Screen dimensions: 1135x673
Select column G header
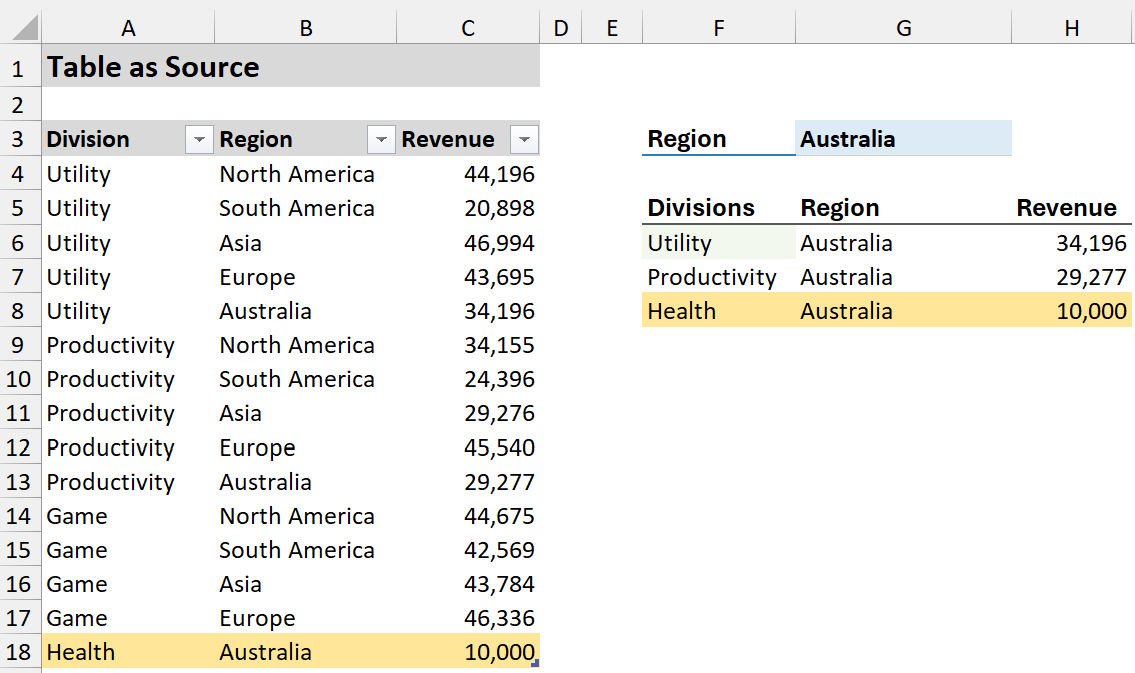(x=903, y=29)
